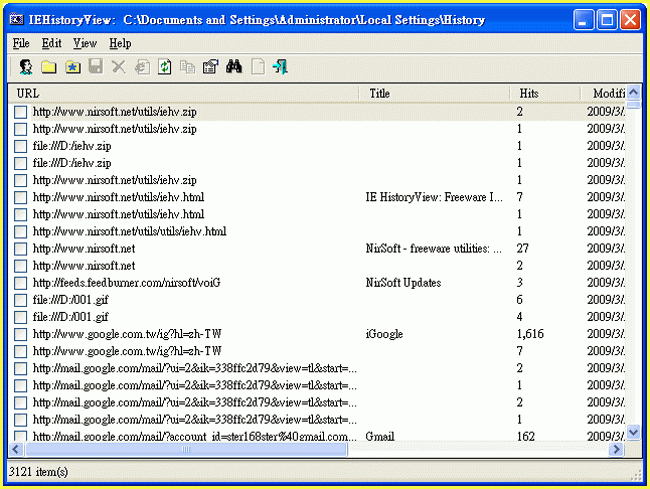The height and width of the screenshot is (489, 650).
Task: Open the View menu
Action: click(85, 43)
